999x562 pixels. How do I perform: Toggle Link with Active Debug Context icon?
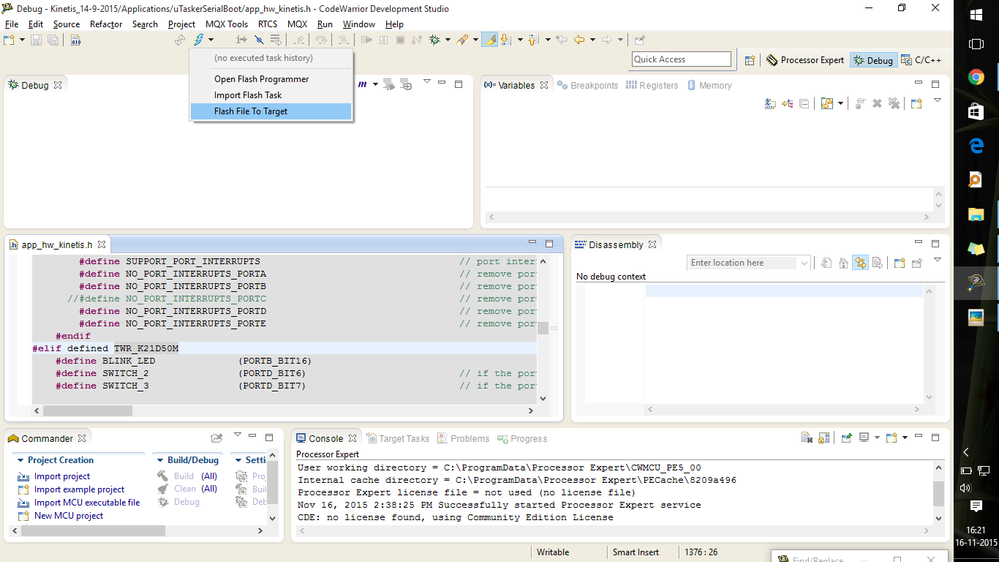pyautogui.click(x=860, y=263)
